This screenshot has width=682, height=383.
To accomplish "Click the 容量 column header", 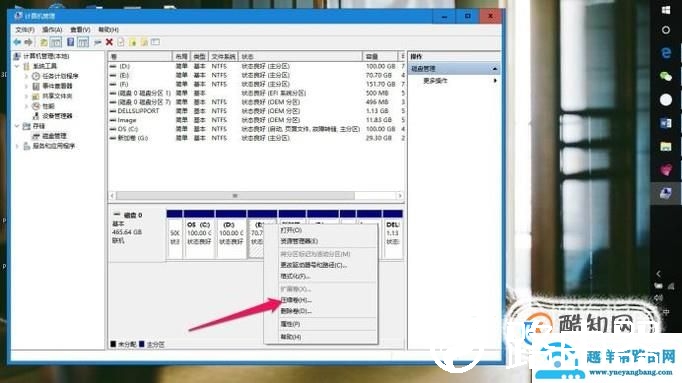I will [380, 57].
